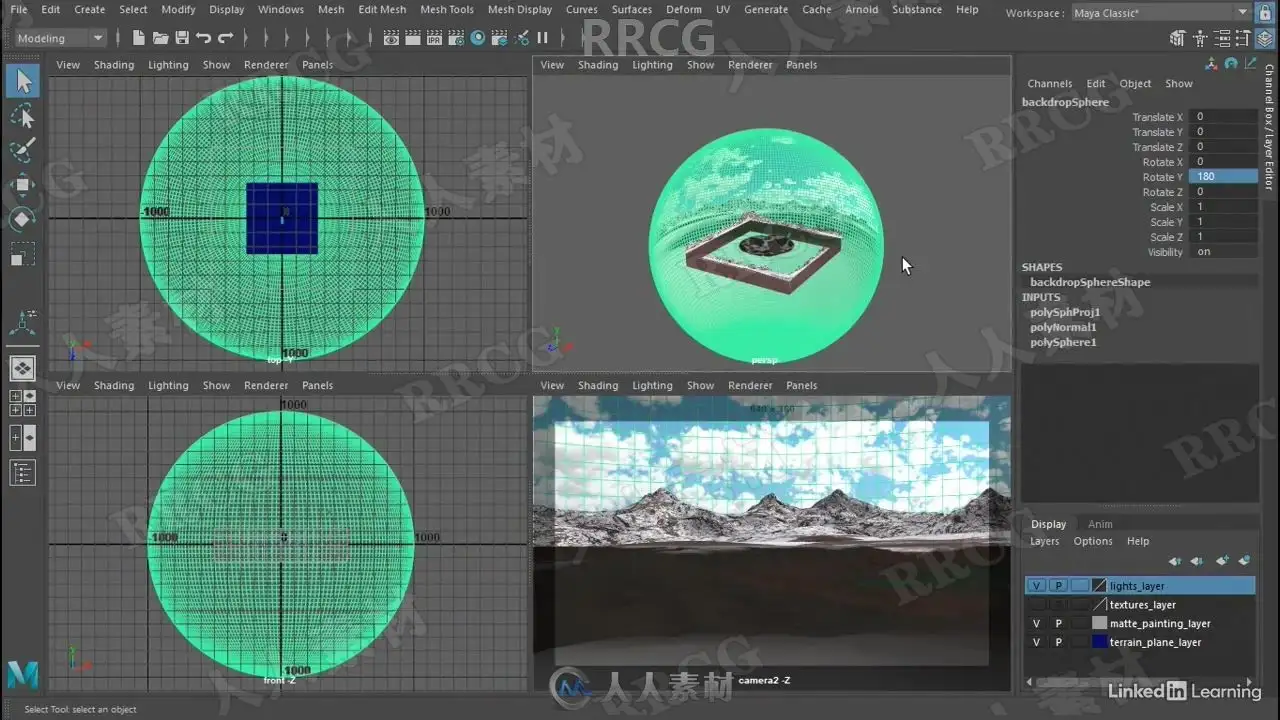The height and width of the screenshot is (720, 1280).
Task: Toggle visibility of terrain_plane_layer
Action: [x=1037, y=643]
